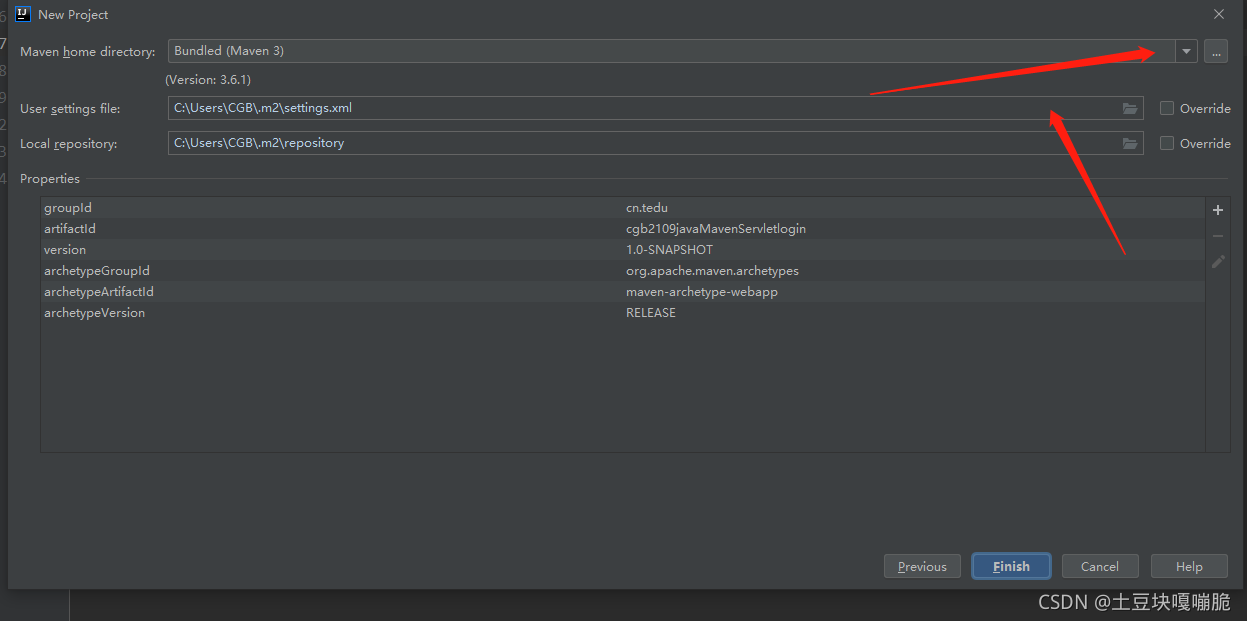Select the groupId property row
The height and width of the screenshot is (621, 1247).
click(x=300, y=207)
